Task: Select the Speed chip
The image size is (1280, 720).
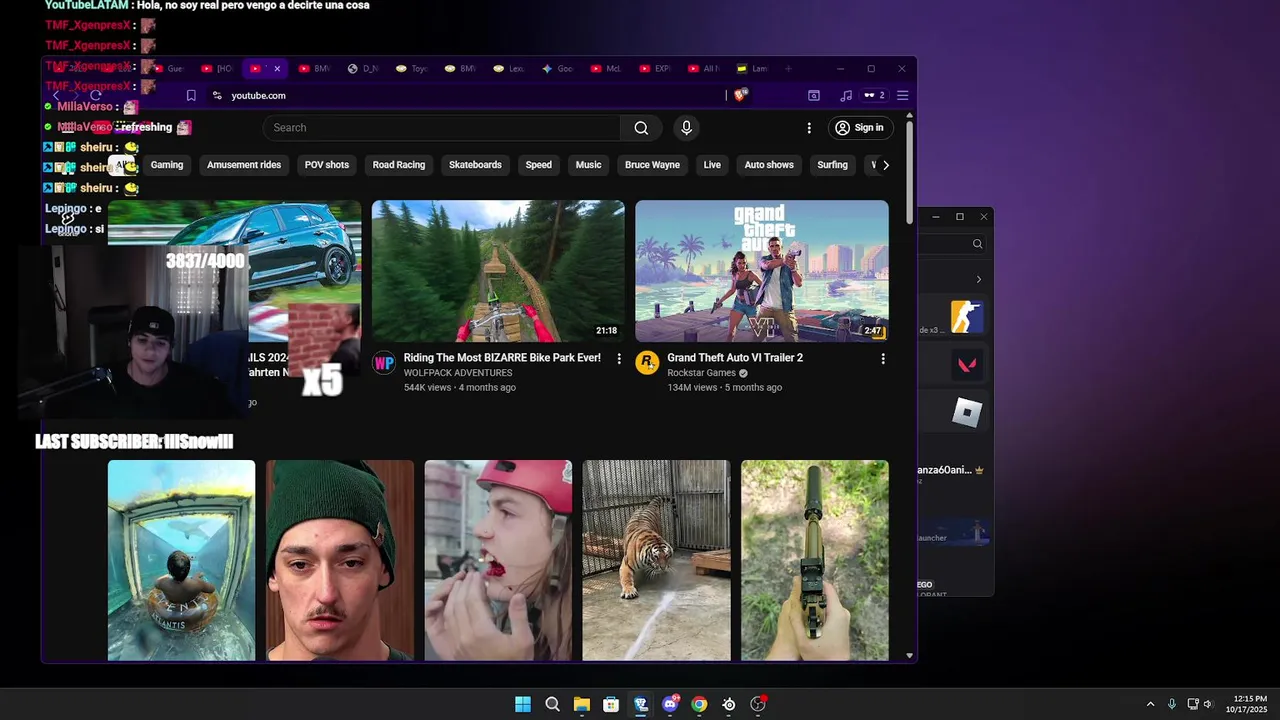Action: [539, 165]
